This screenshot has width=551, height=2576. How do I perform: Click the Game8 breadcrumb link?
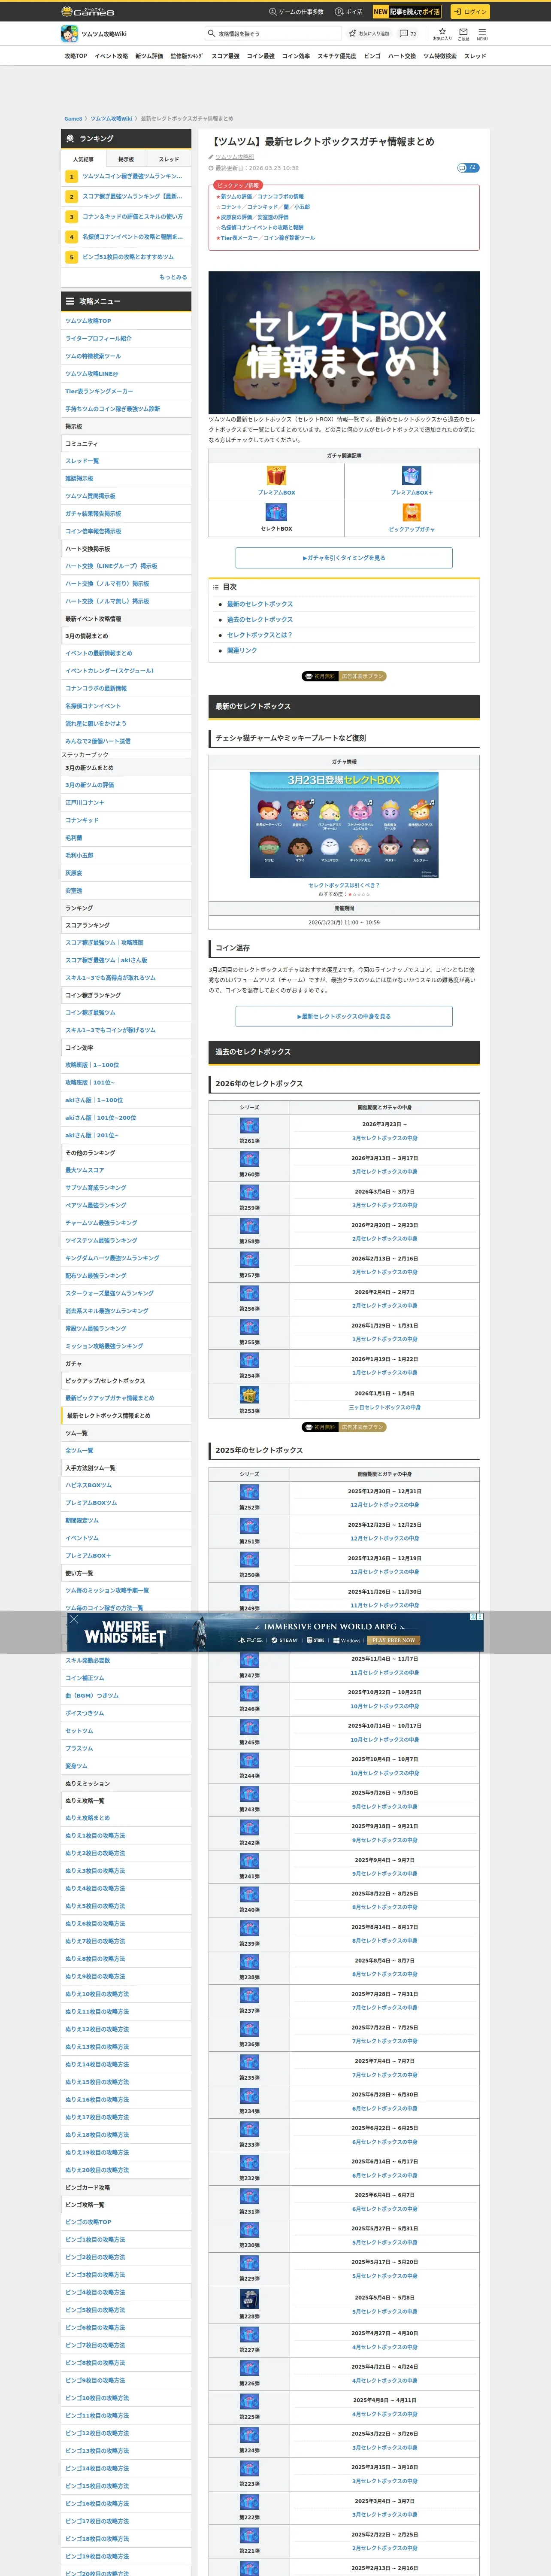click(73, 119)
